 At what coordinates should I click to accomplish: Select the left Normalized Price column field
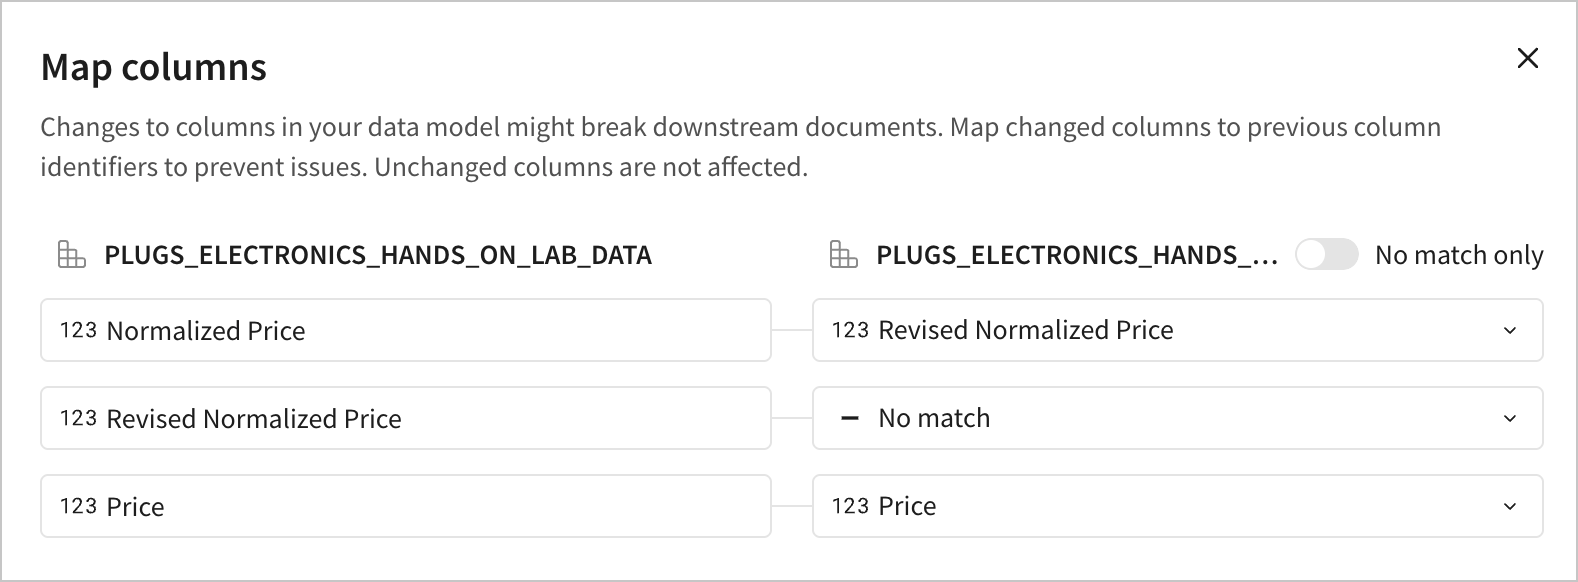pyautogui.click(x=405, y=331)
